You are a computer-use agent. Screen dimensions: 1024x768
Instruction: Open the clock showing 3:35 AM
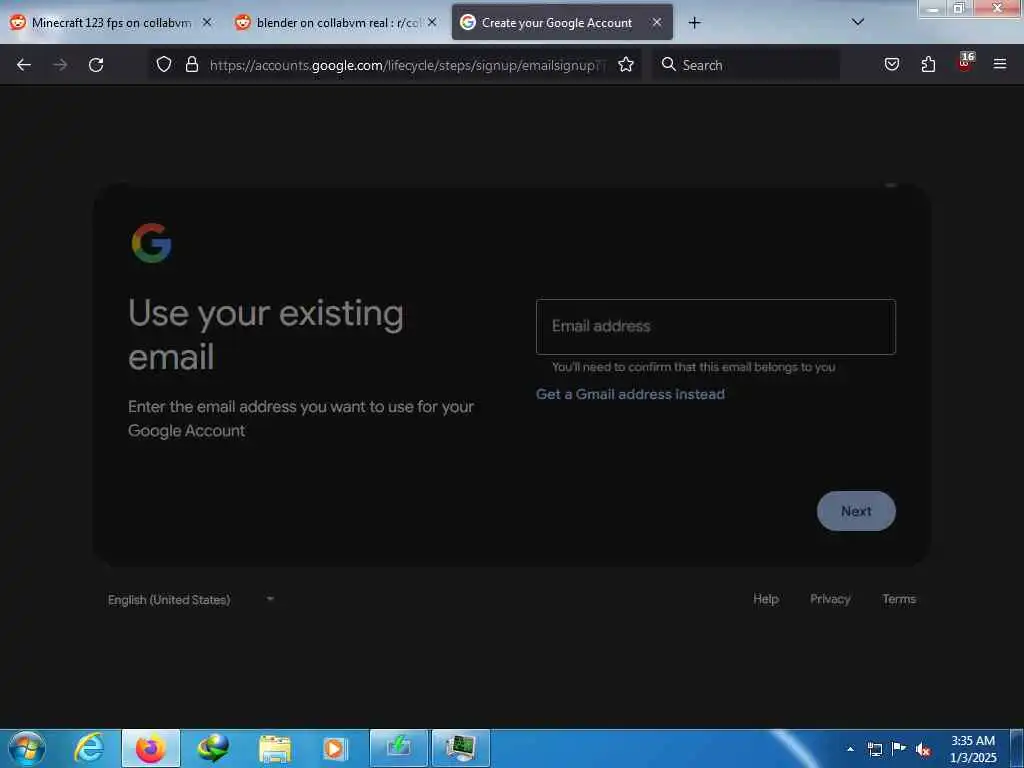(973, 749)
